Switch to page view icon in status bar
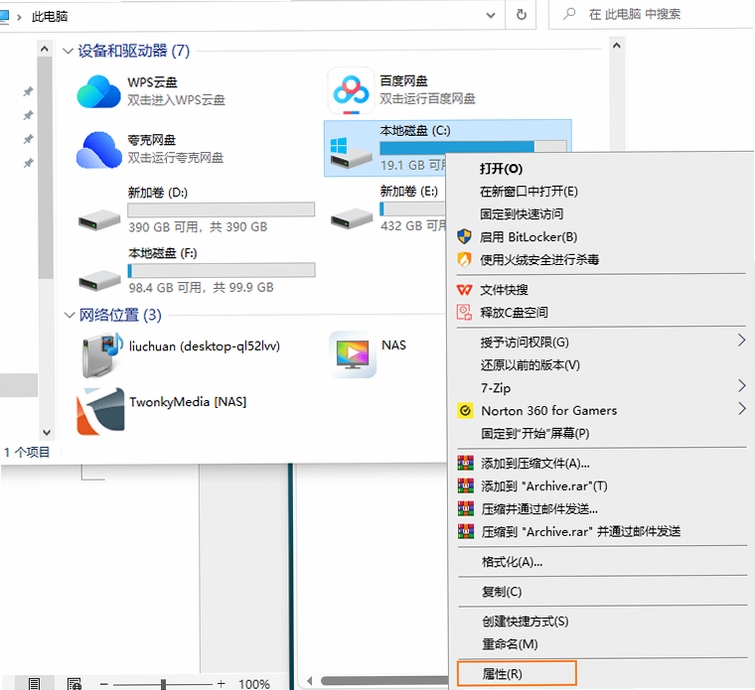755x690 pixels. coord(34,683)
